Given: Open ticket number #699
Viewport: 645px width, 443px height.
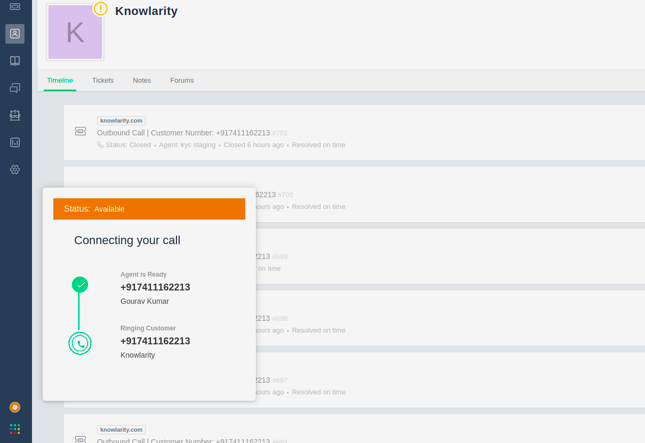Looking at the screenshot, I should 280,257.
